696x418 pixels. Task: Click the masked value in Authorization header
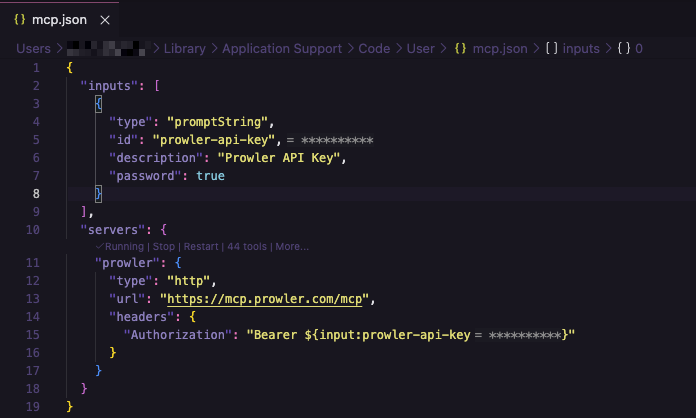click(525, 335)
